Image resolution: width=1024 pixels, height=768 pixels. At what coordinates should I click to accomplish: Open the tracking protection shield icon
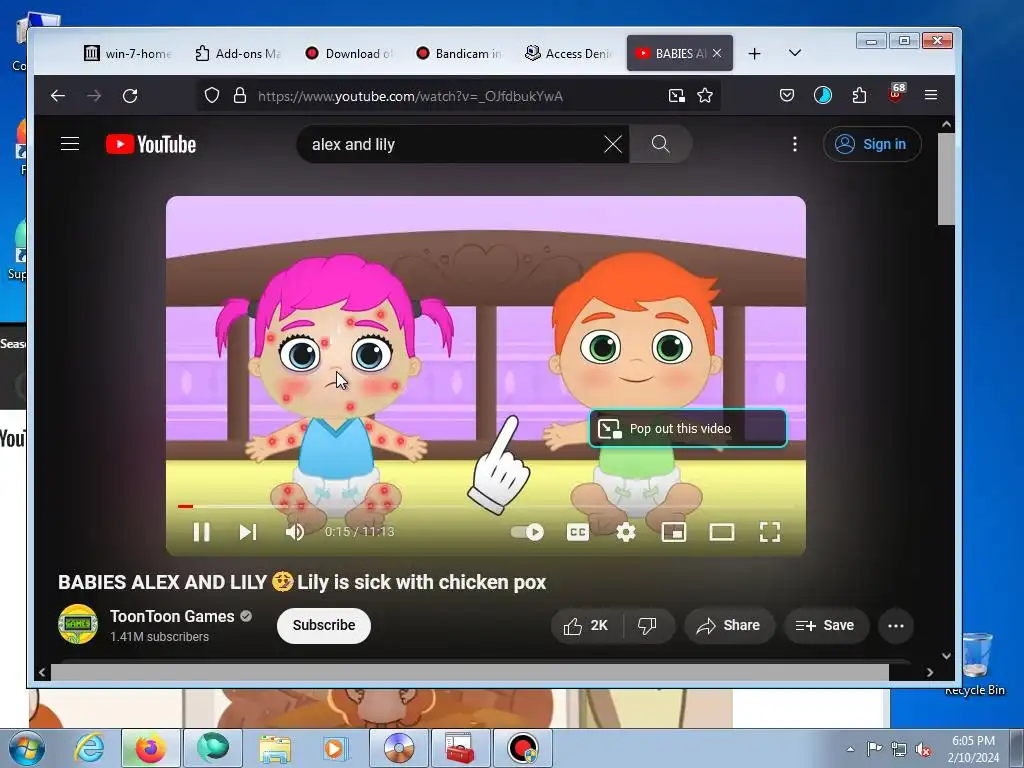click(212, 96)
